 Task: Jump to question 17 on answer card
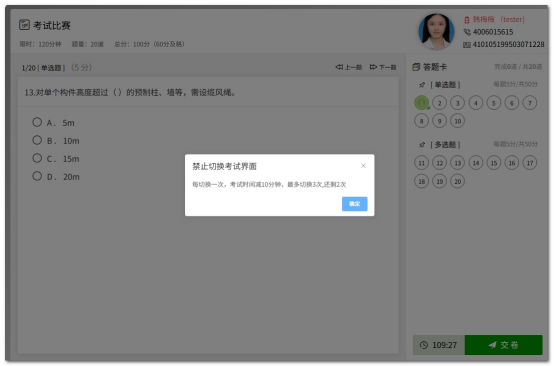[x=530, y=163]
